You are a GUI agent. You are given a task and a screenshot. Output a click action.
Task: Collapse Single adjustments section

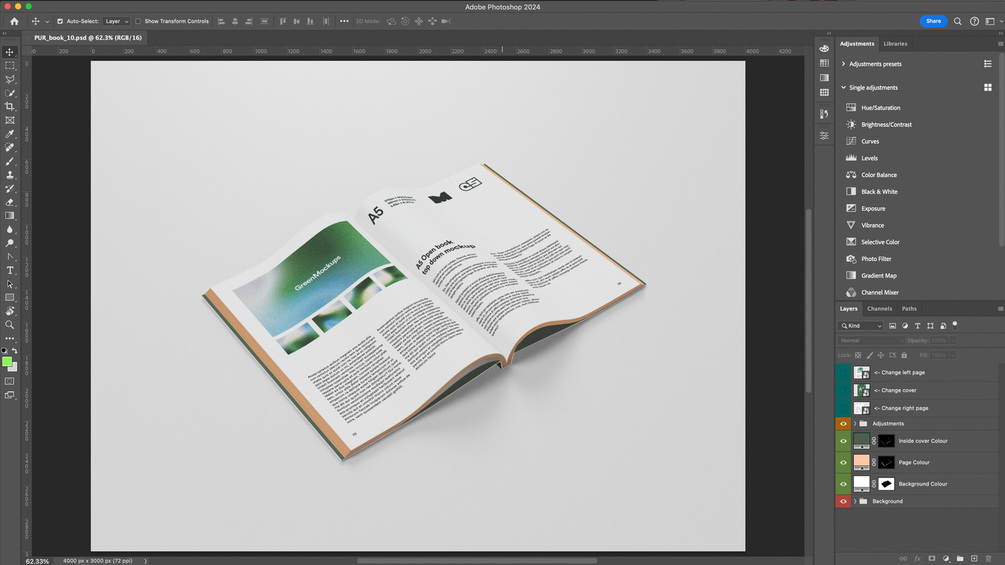pos(843,87)
